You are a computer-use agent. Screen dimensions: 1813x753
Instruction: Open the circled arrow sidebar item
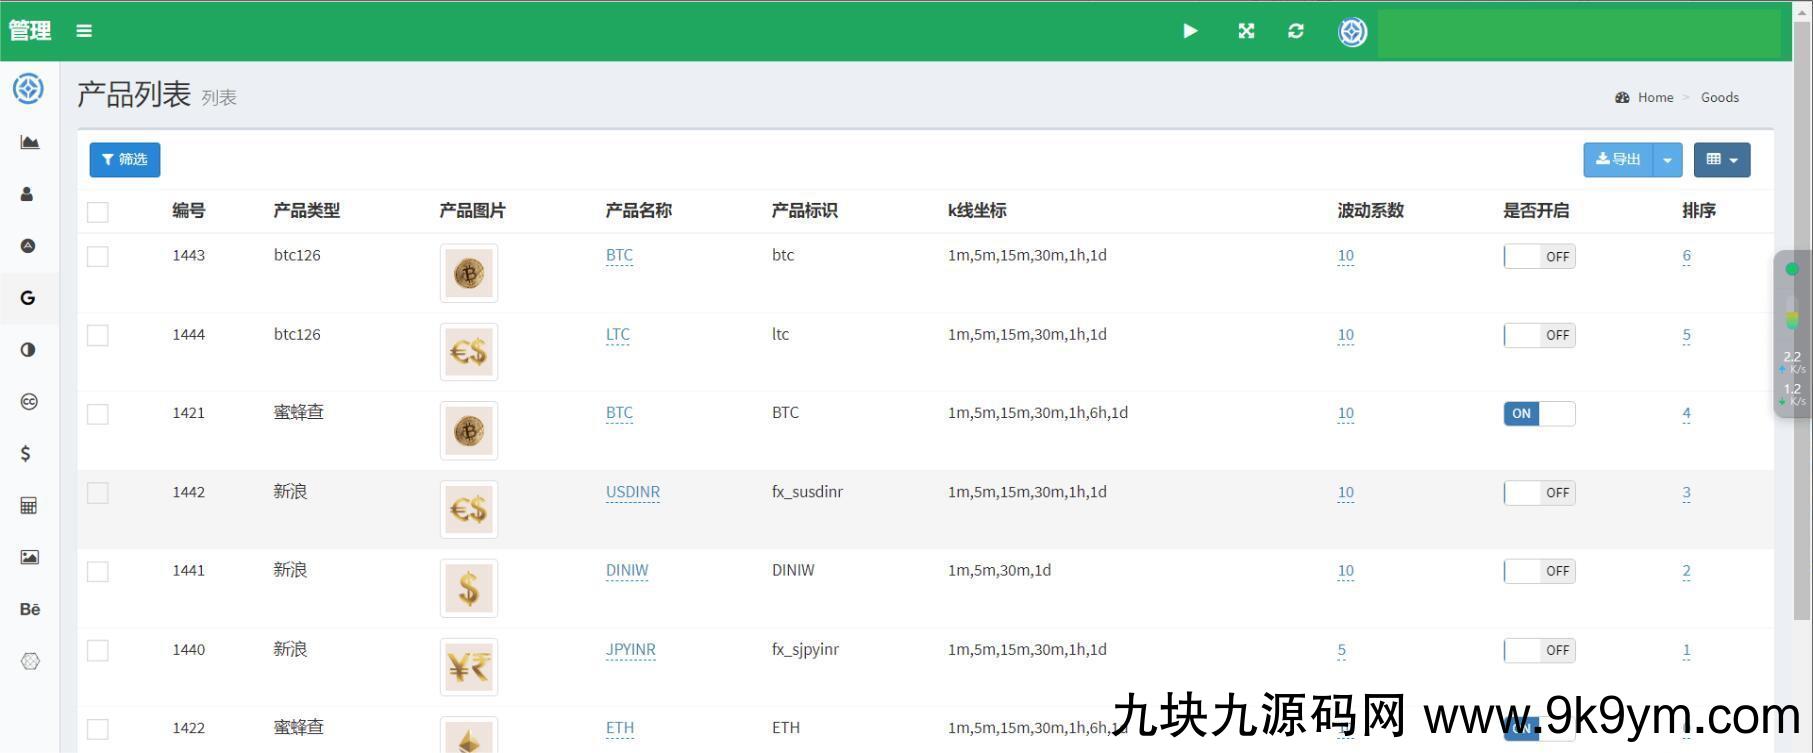pos(28,246)
